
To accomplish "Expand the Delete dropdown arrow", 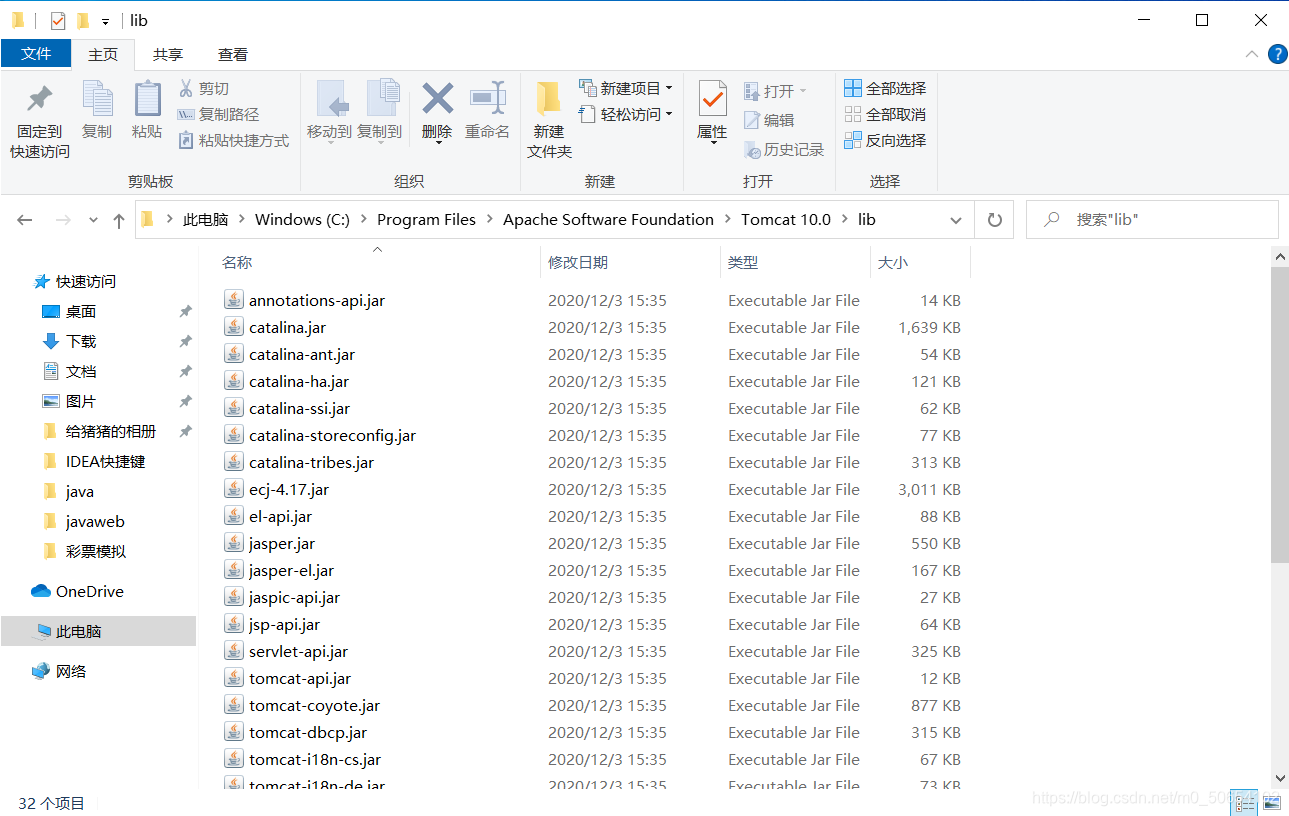I will pos(437,142).
